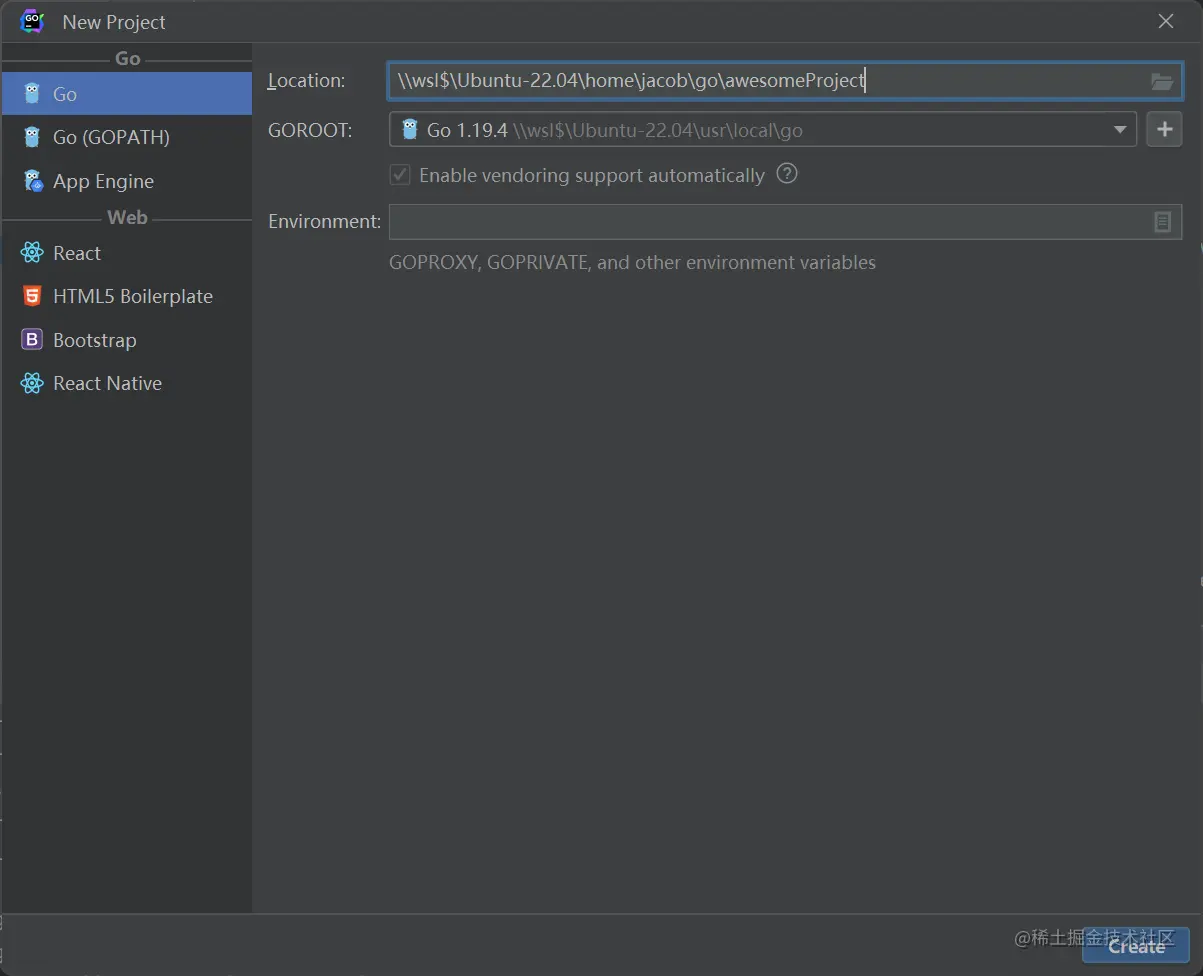1203x976 pixels.
Task: Click the gopher icon in GOROOT field
Action: [409, 129]
